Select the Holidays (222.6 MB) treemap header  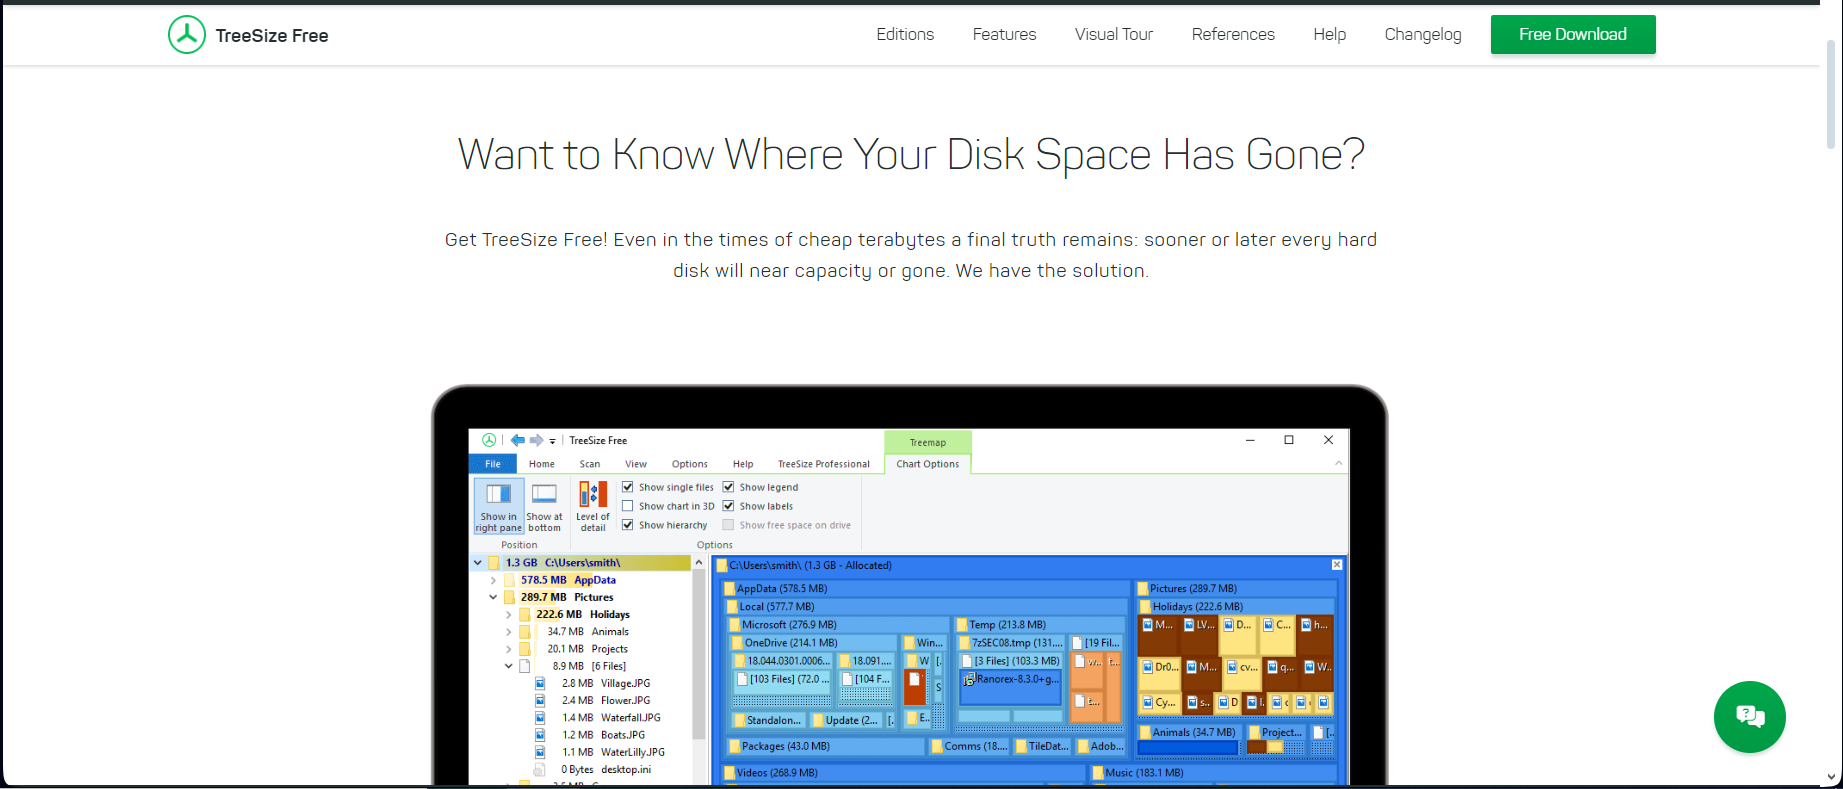pos(1236,607)
